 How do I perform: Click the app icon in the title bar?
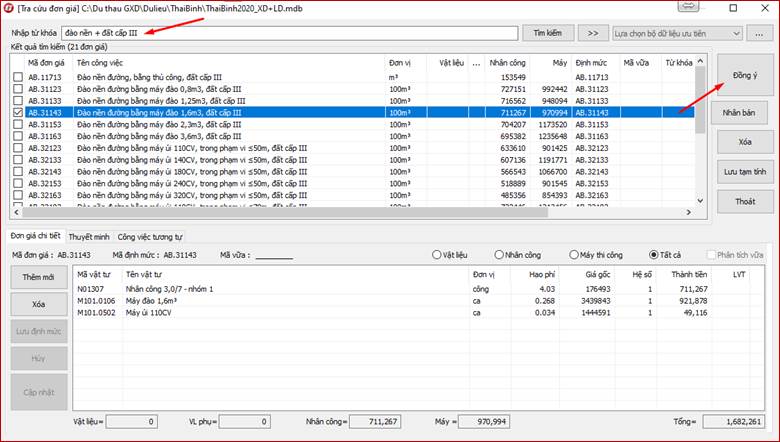(x=8, y=8)
